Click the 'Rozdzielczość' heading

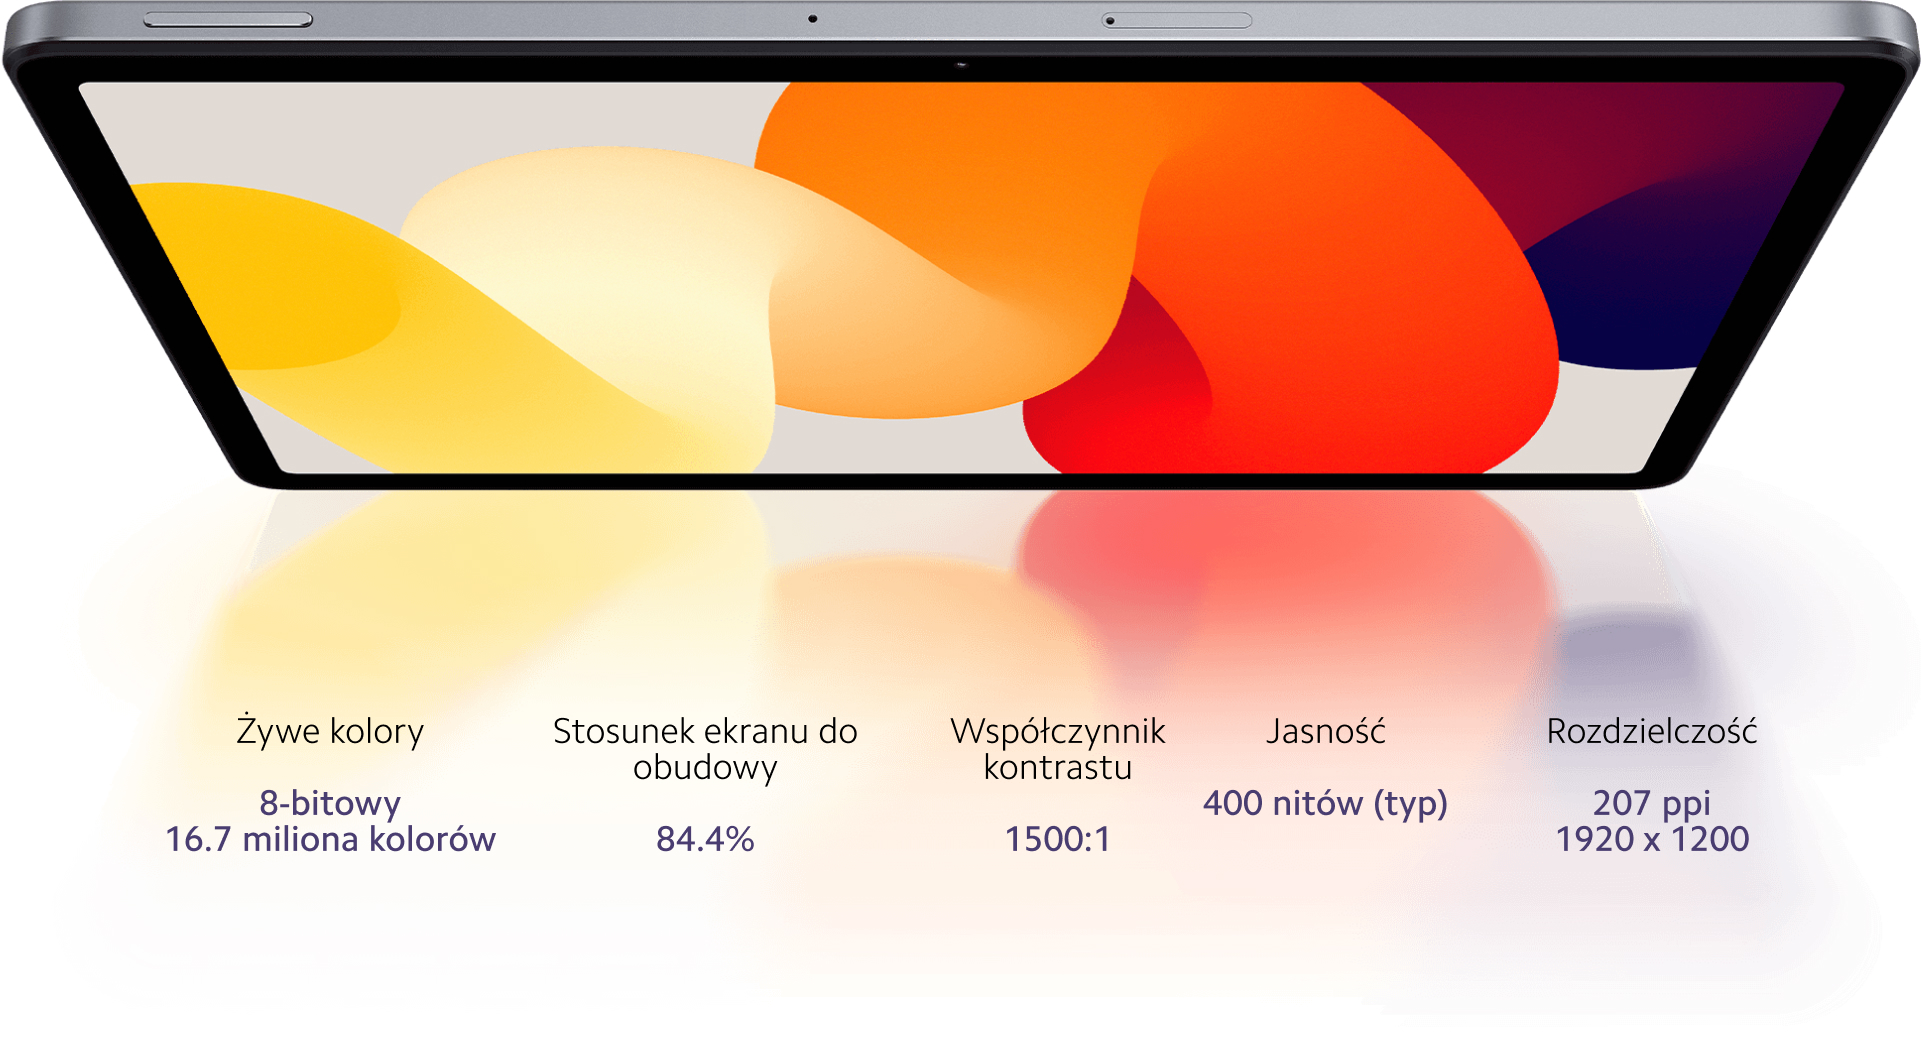(x=1652, y=732)
